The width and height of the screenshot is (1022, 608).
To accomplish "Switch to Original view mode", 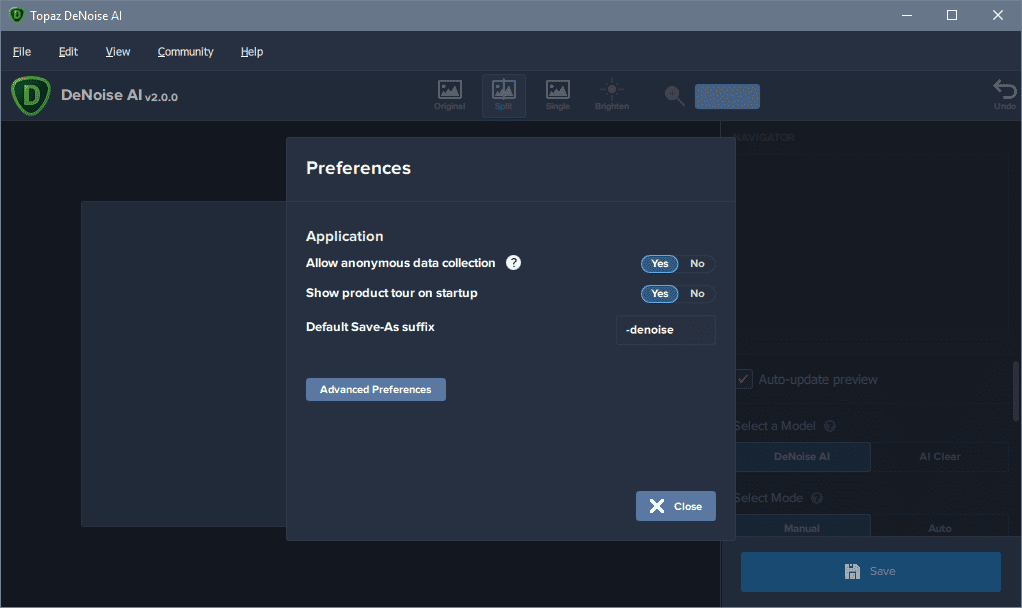I will tap(450, 95).
